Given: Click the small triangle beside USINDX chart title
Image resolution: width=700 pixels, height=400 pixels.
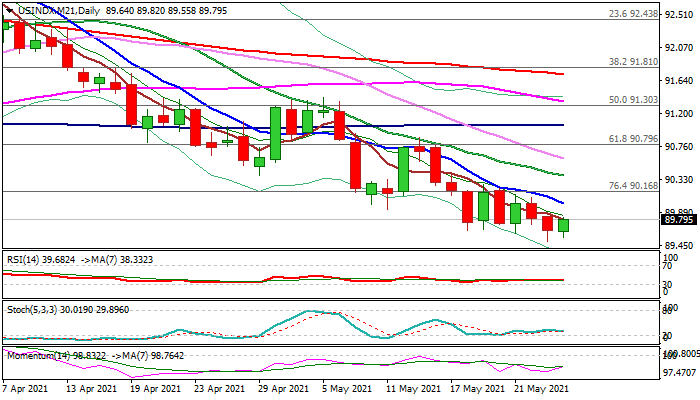Looking at the screenshot, I should coord(6,9).
